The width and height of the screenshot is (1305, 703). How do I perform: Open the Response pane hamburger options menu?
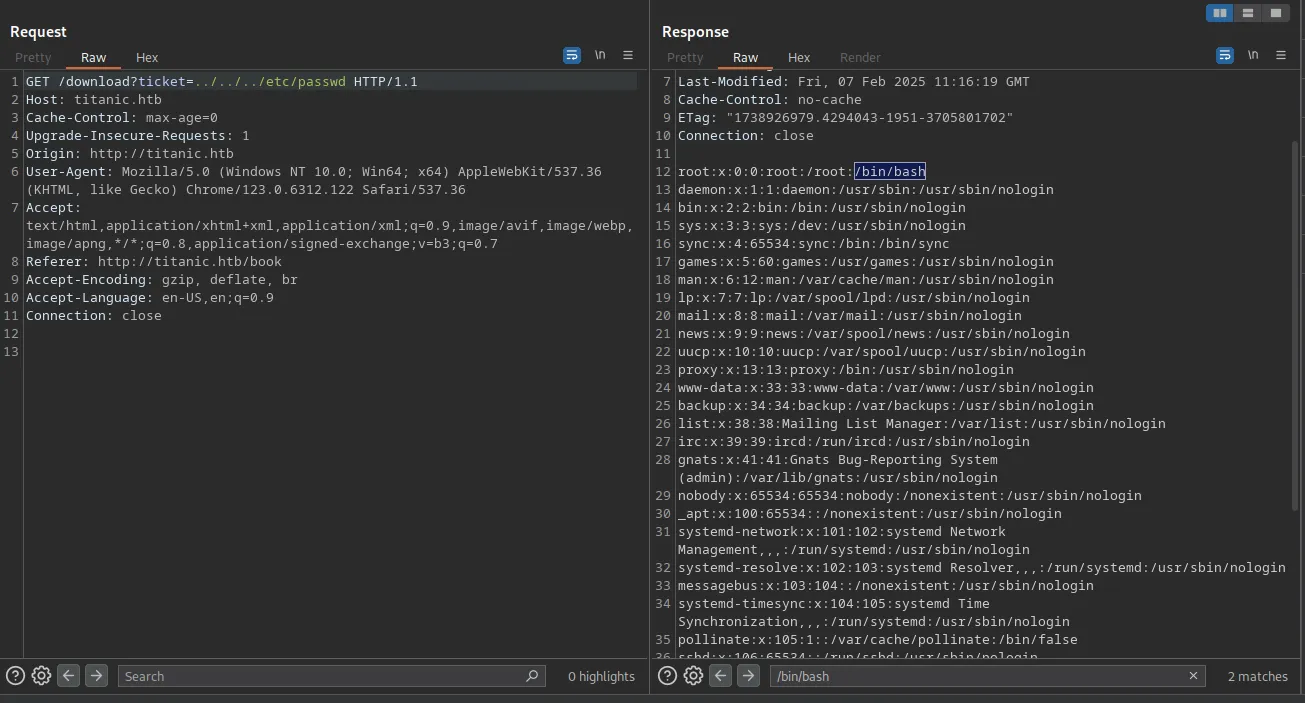click(x=1281, y=56)
